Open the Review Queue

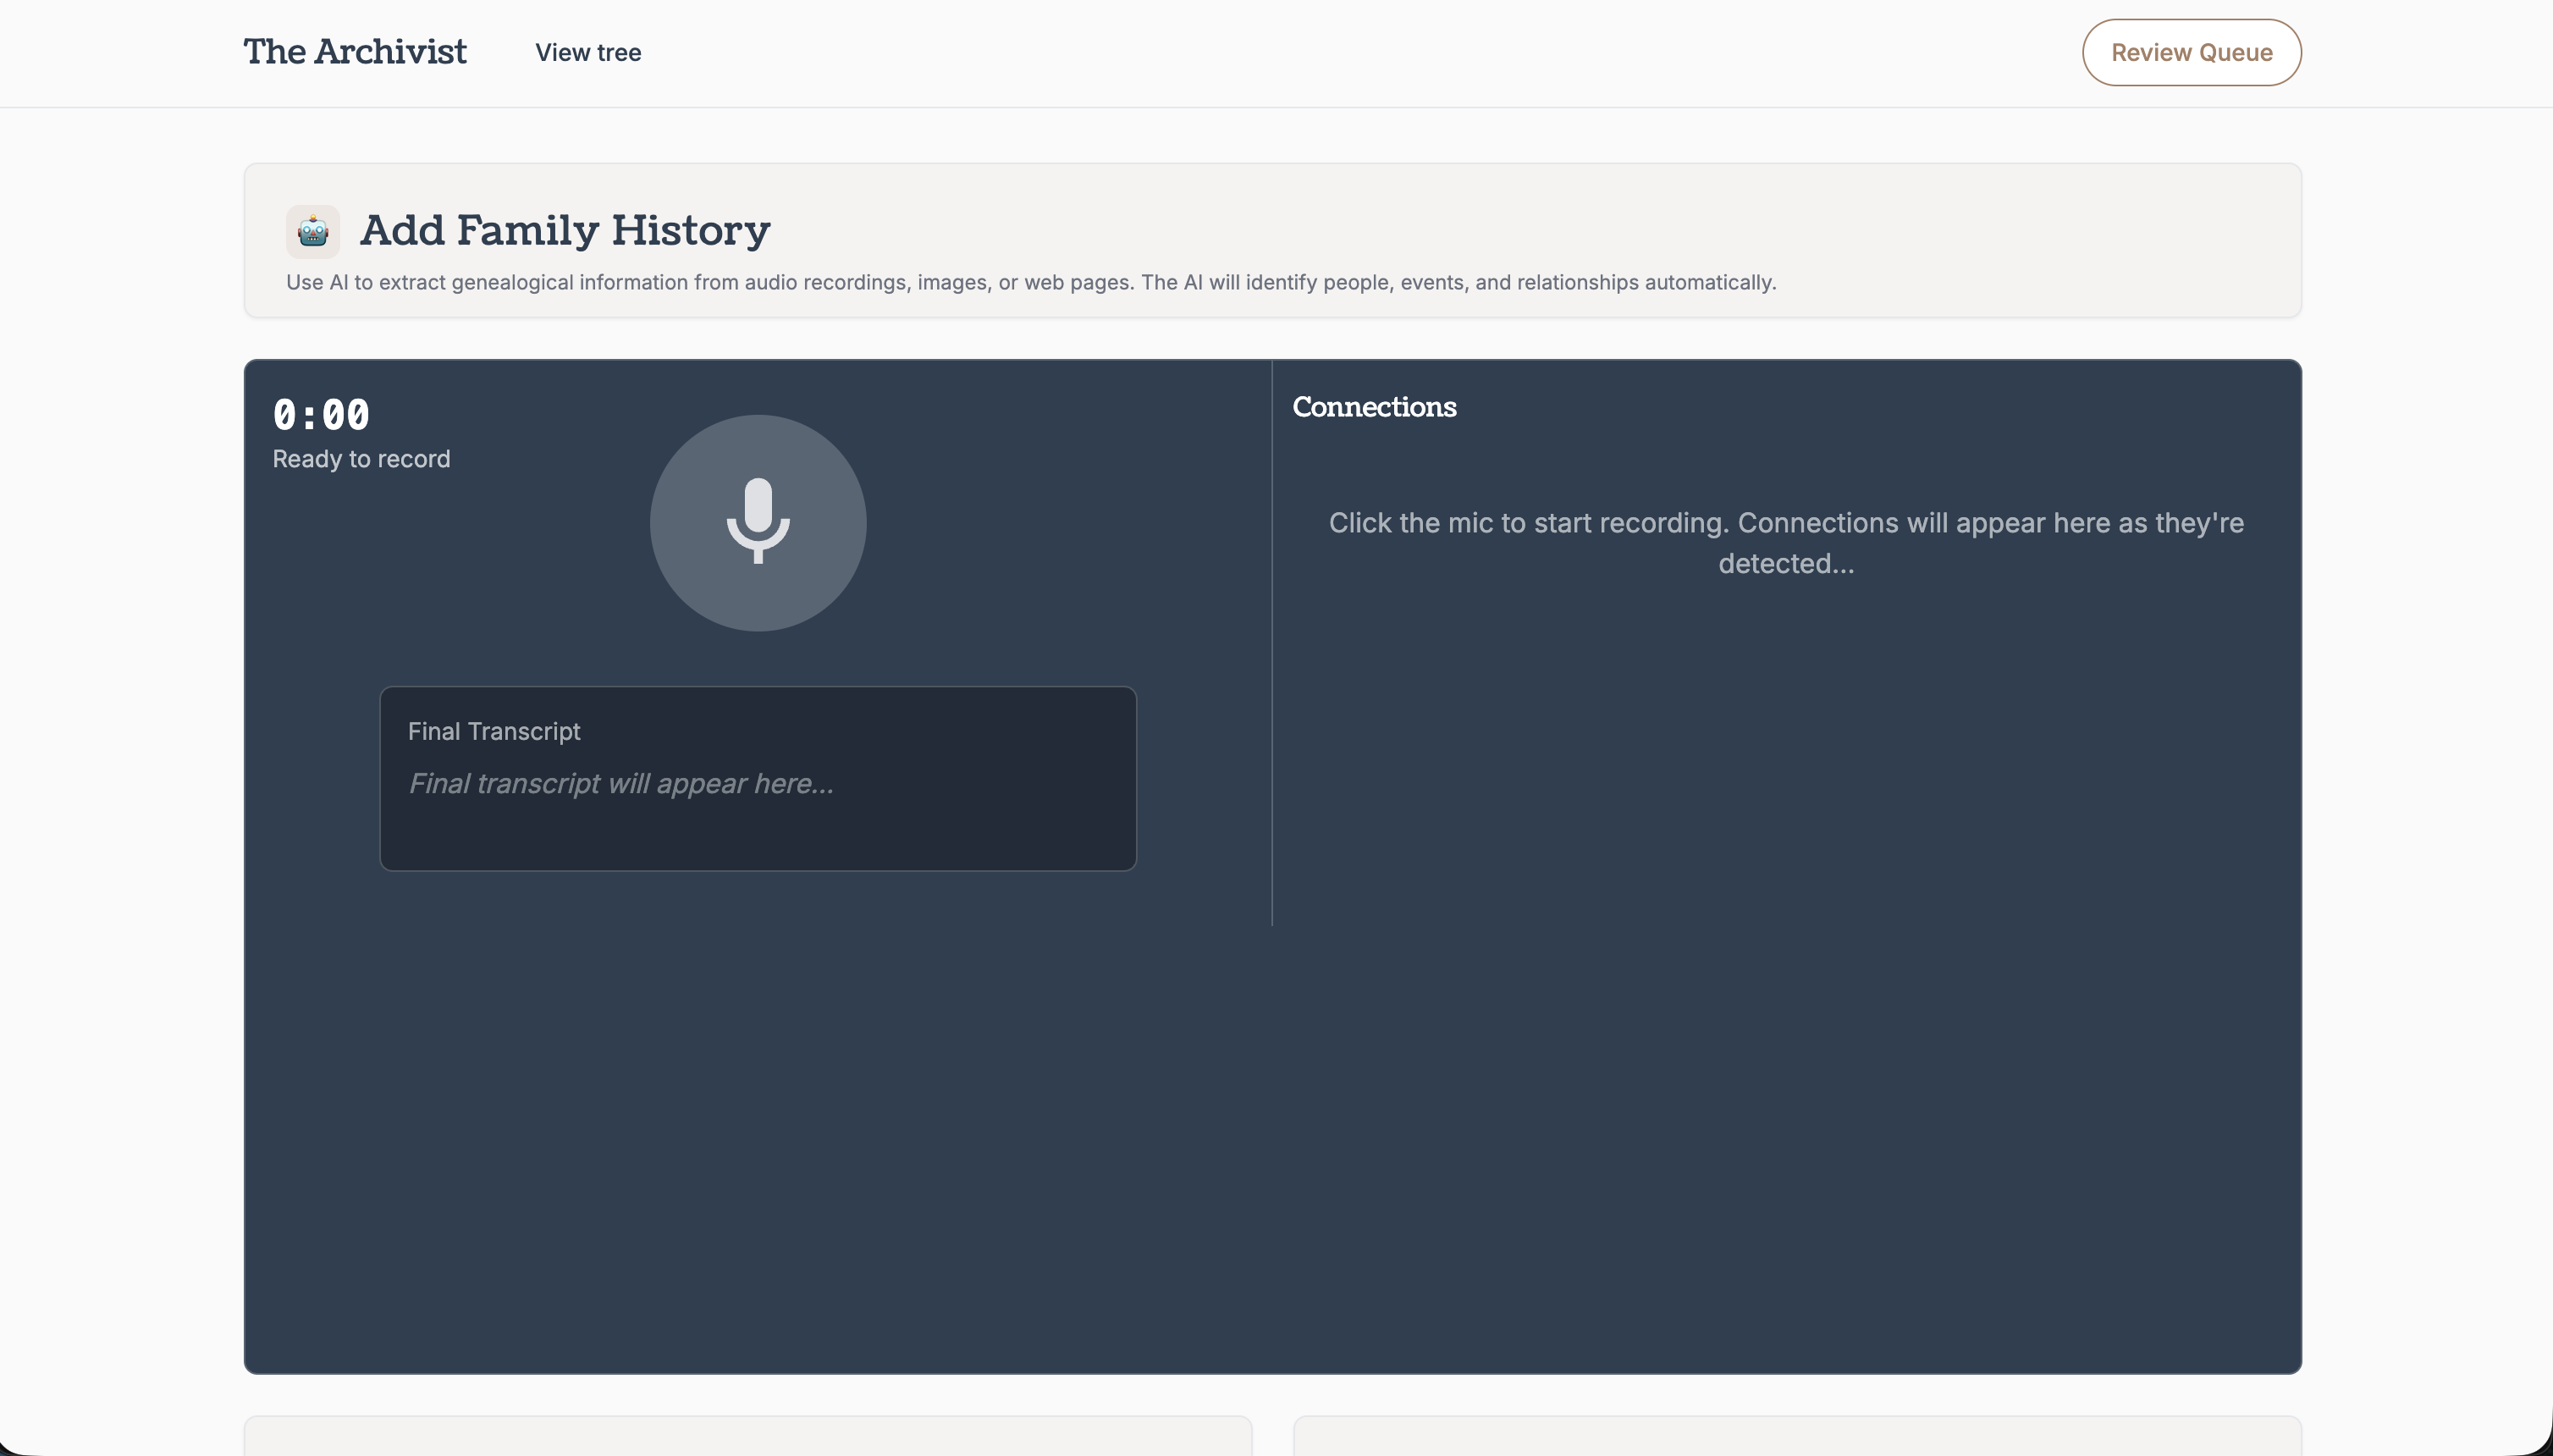2191,51
